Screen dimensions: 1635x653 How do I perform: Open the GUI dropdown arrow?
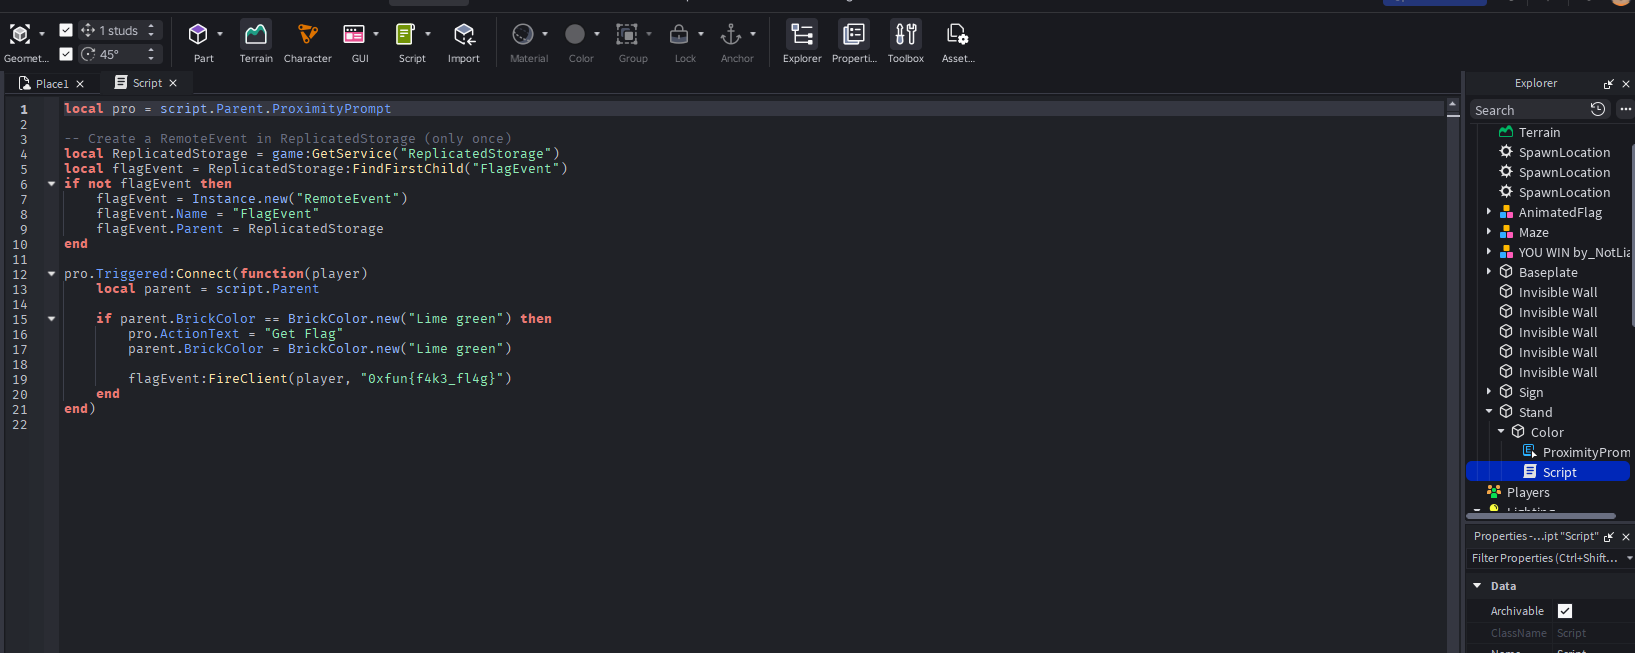click(x=376, y=34)
